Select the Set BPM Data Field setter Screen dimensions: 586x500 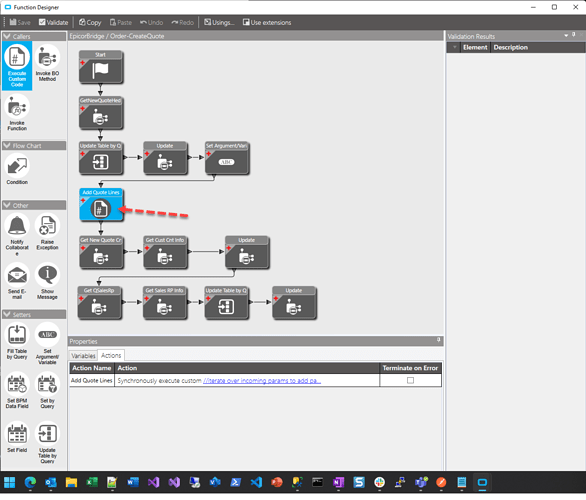click(x=17, y=391)
